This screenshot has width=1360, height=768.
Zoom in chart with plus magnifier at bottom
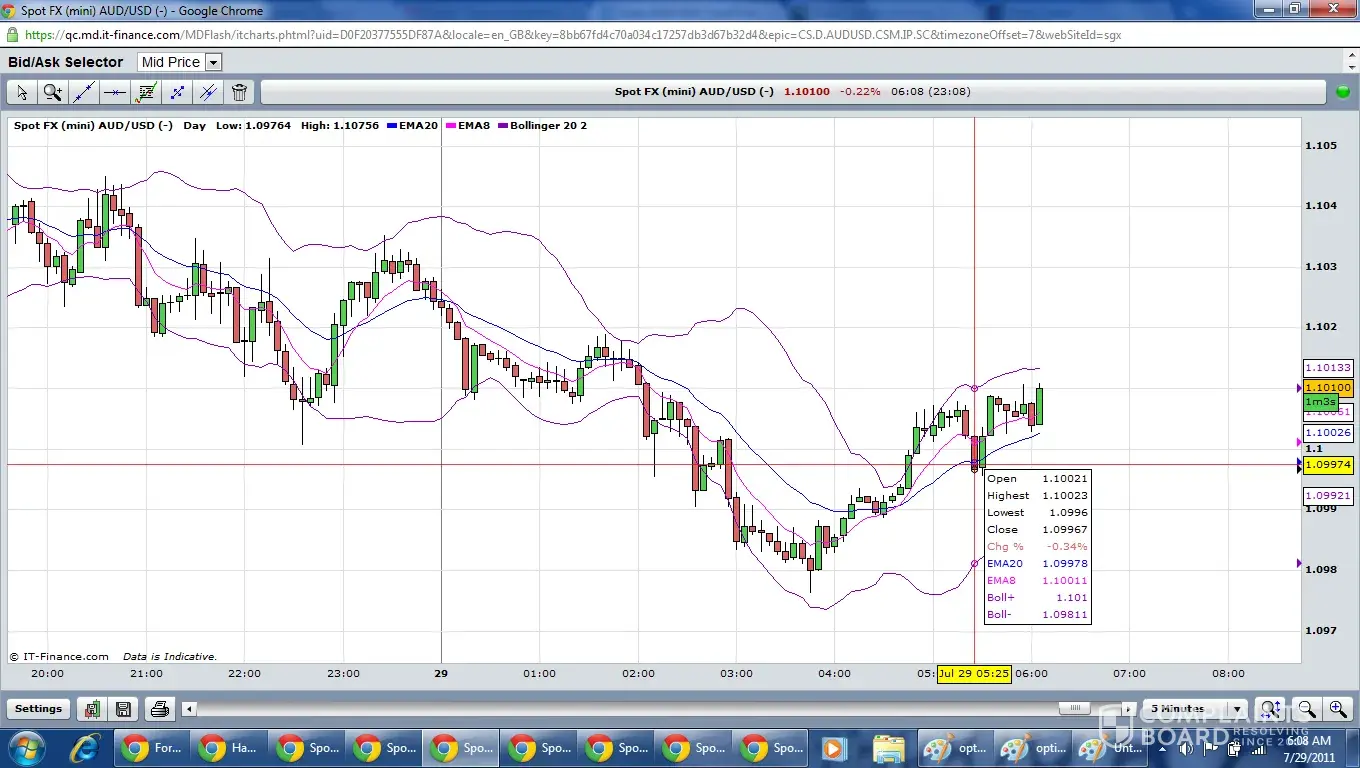[1337, 709]
